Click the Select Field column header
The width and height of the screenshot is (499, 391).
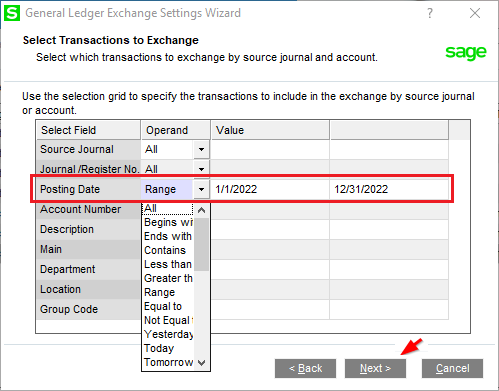pos(88,130)
